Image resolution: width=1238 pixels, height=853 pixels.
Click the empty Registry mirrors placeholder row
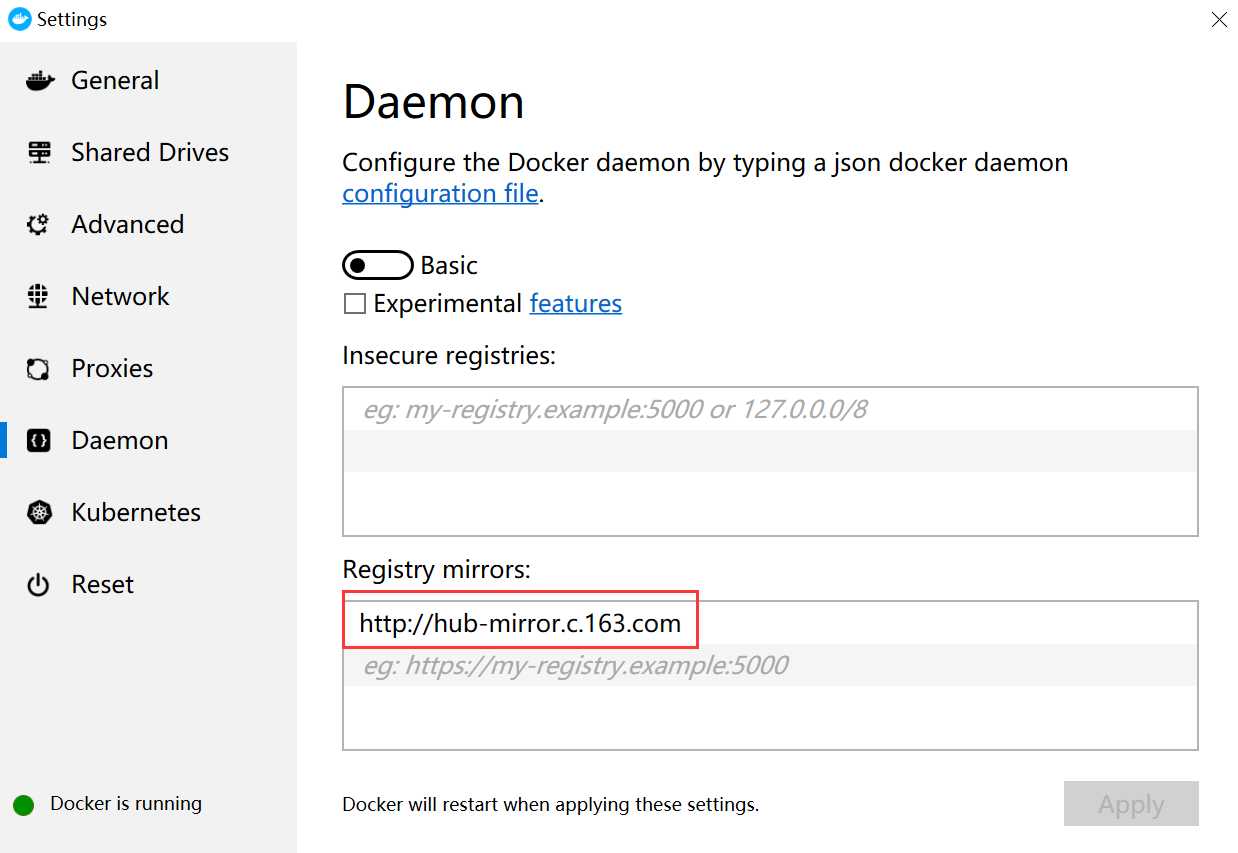pyautogui.click(x=770, y=666)
